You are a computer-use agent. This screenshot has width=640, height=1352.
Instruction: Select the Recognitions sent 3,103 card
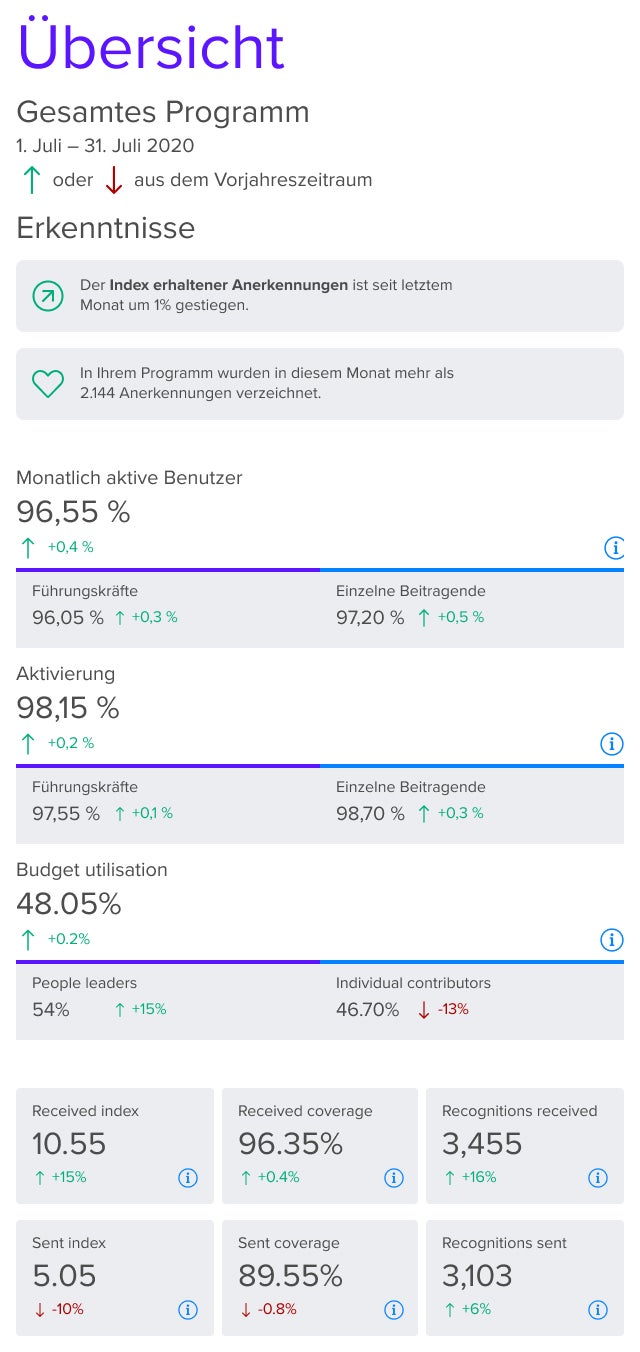pos(525,1278)
